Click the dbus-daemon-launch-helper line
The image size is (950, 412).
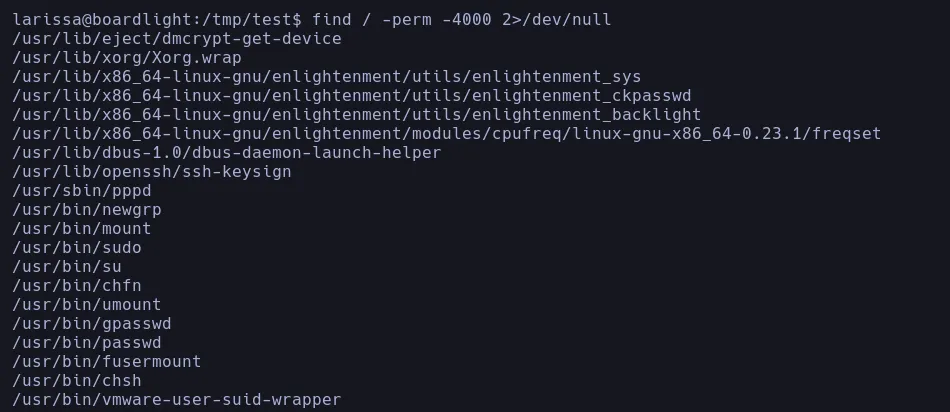point(227,152)
